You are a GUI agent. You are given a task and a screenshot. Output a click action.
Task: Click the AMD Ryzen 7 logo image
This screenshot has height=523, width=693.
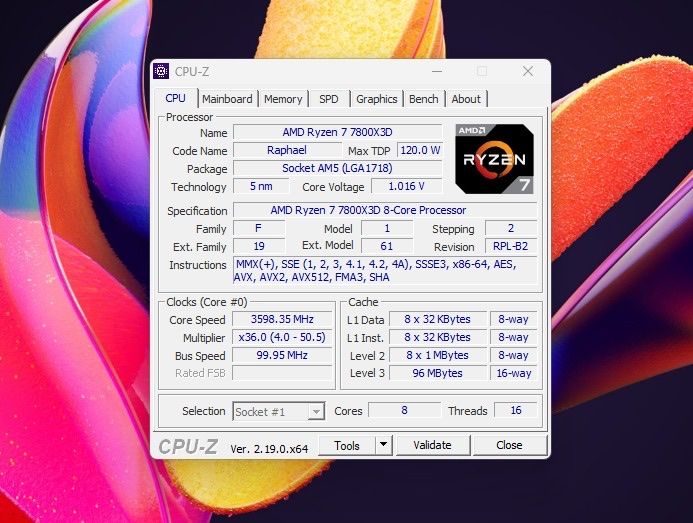tap(495, 159)
